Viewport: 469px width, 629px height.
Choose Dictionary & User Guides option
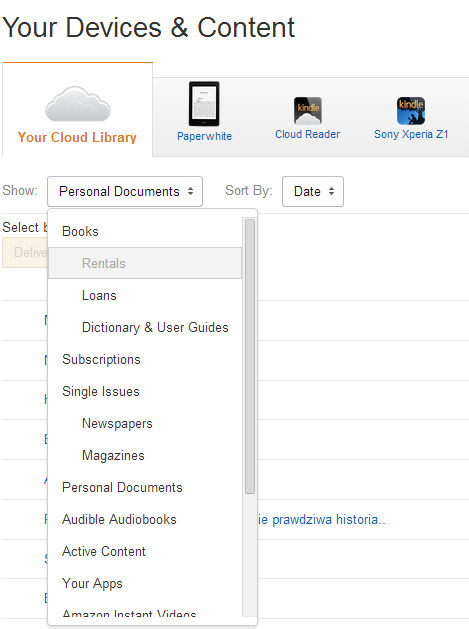(x=145, y=327)
